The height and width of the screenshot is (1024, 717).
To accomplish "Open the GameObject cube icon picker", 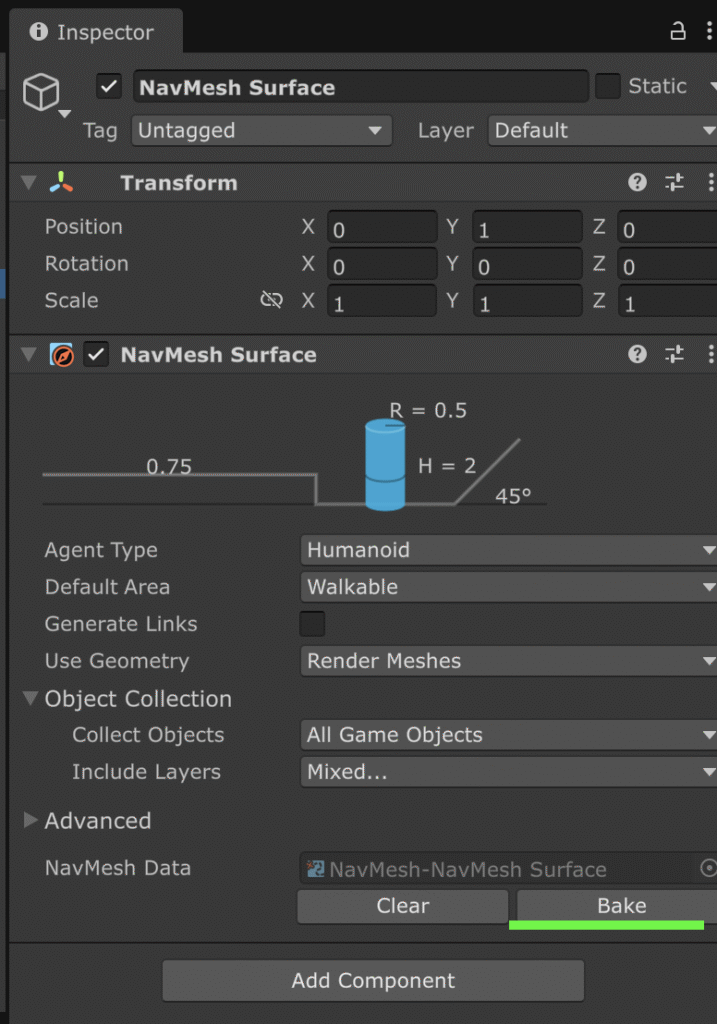I will pos(42,94).
